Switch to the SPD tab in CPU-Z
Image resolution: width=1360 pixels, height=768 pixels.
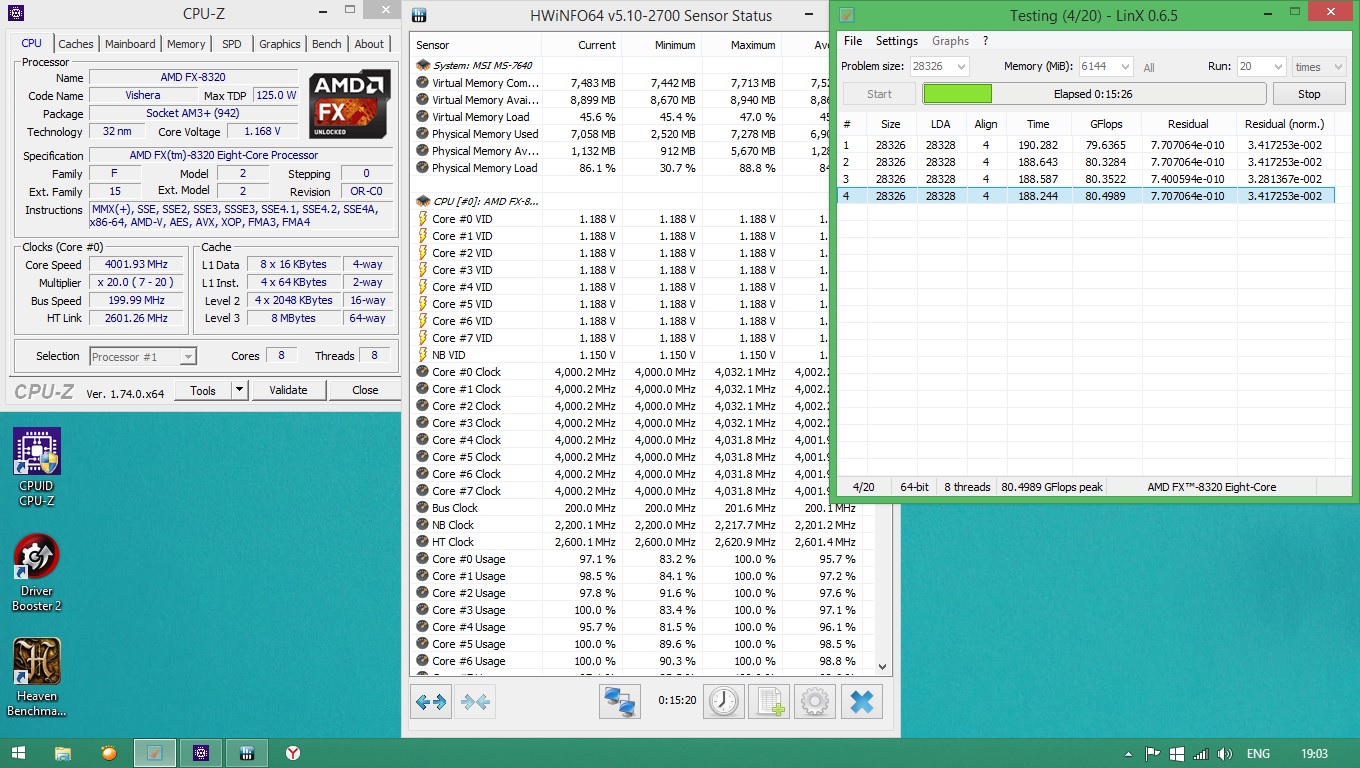pyautogui.click(x=232, y=44)
